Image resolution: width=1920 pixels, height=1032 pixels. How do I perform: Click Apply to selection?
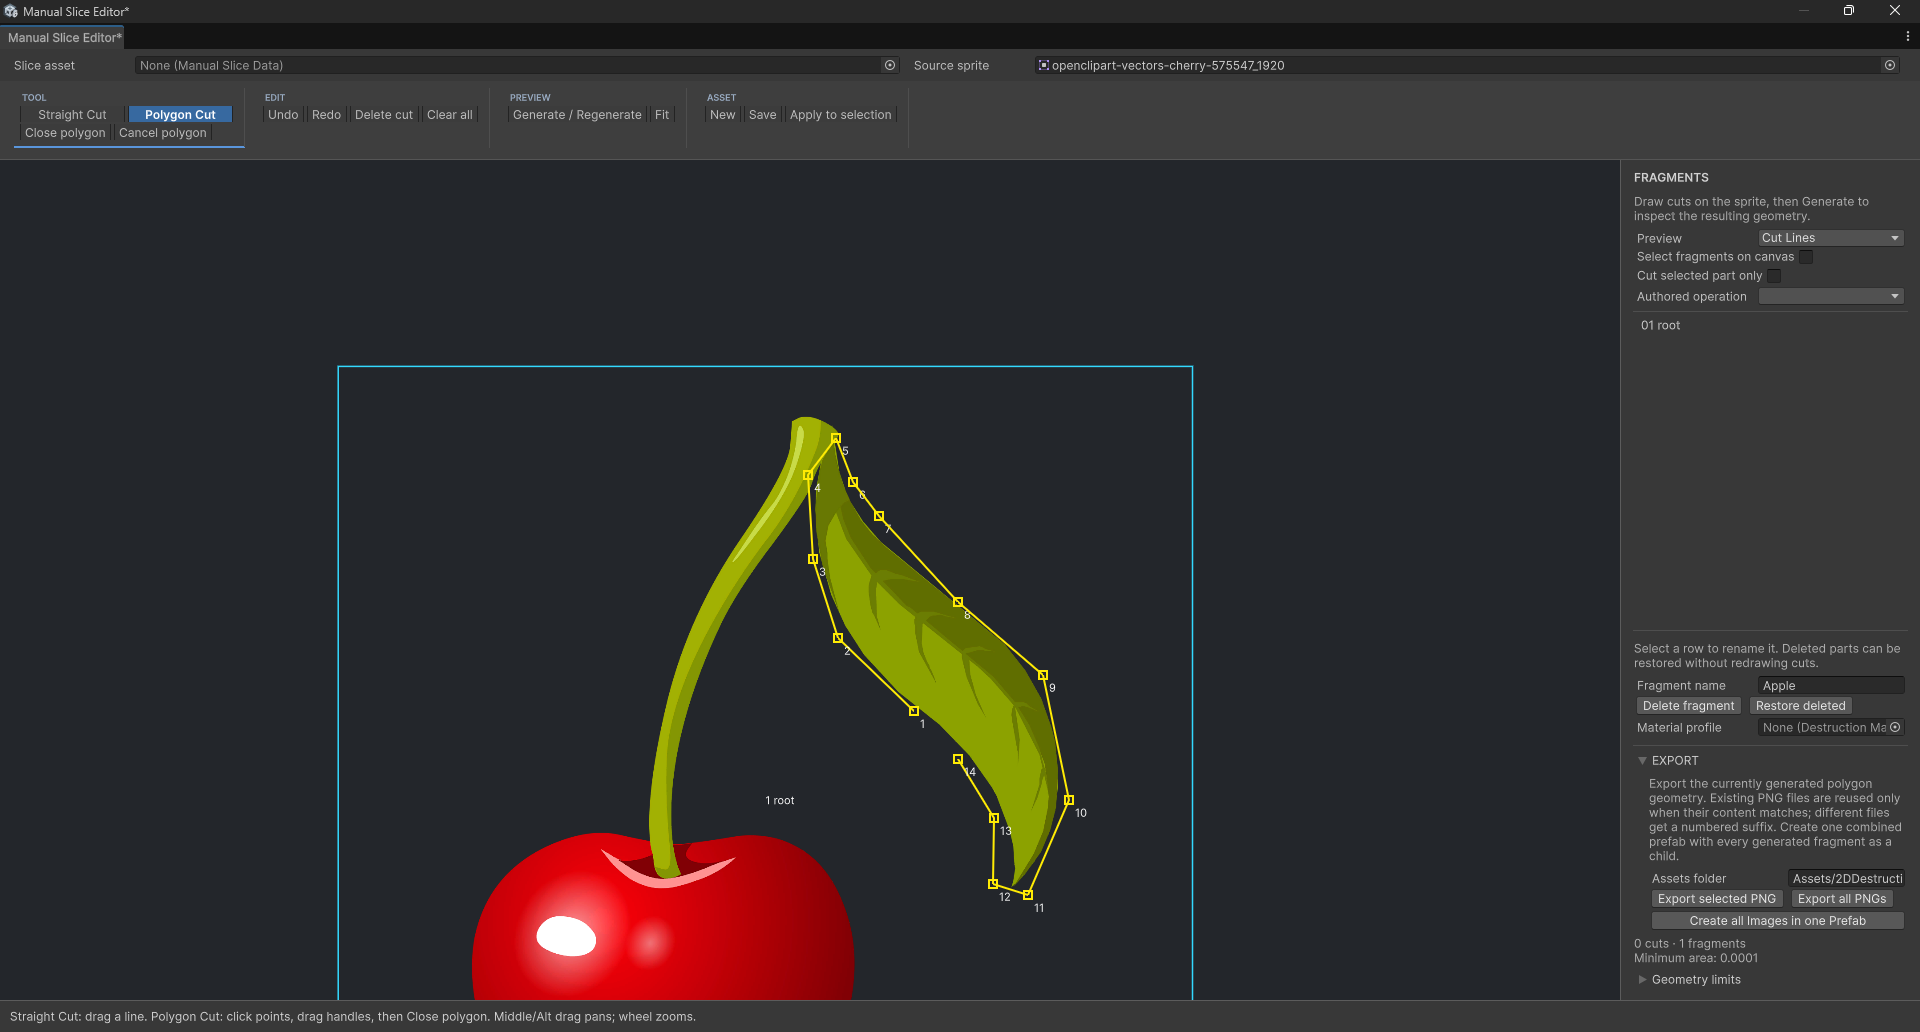pyautogui.click(x=840, y=114)
